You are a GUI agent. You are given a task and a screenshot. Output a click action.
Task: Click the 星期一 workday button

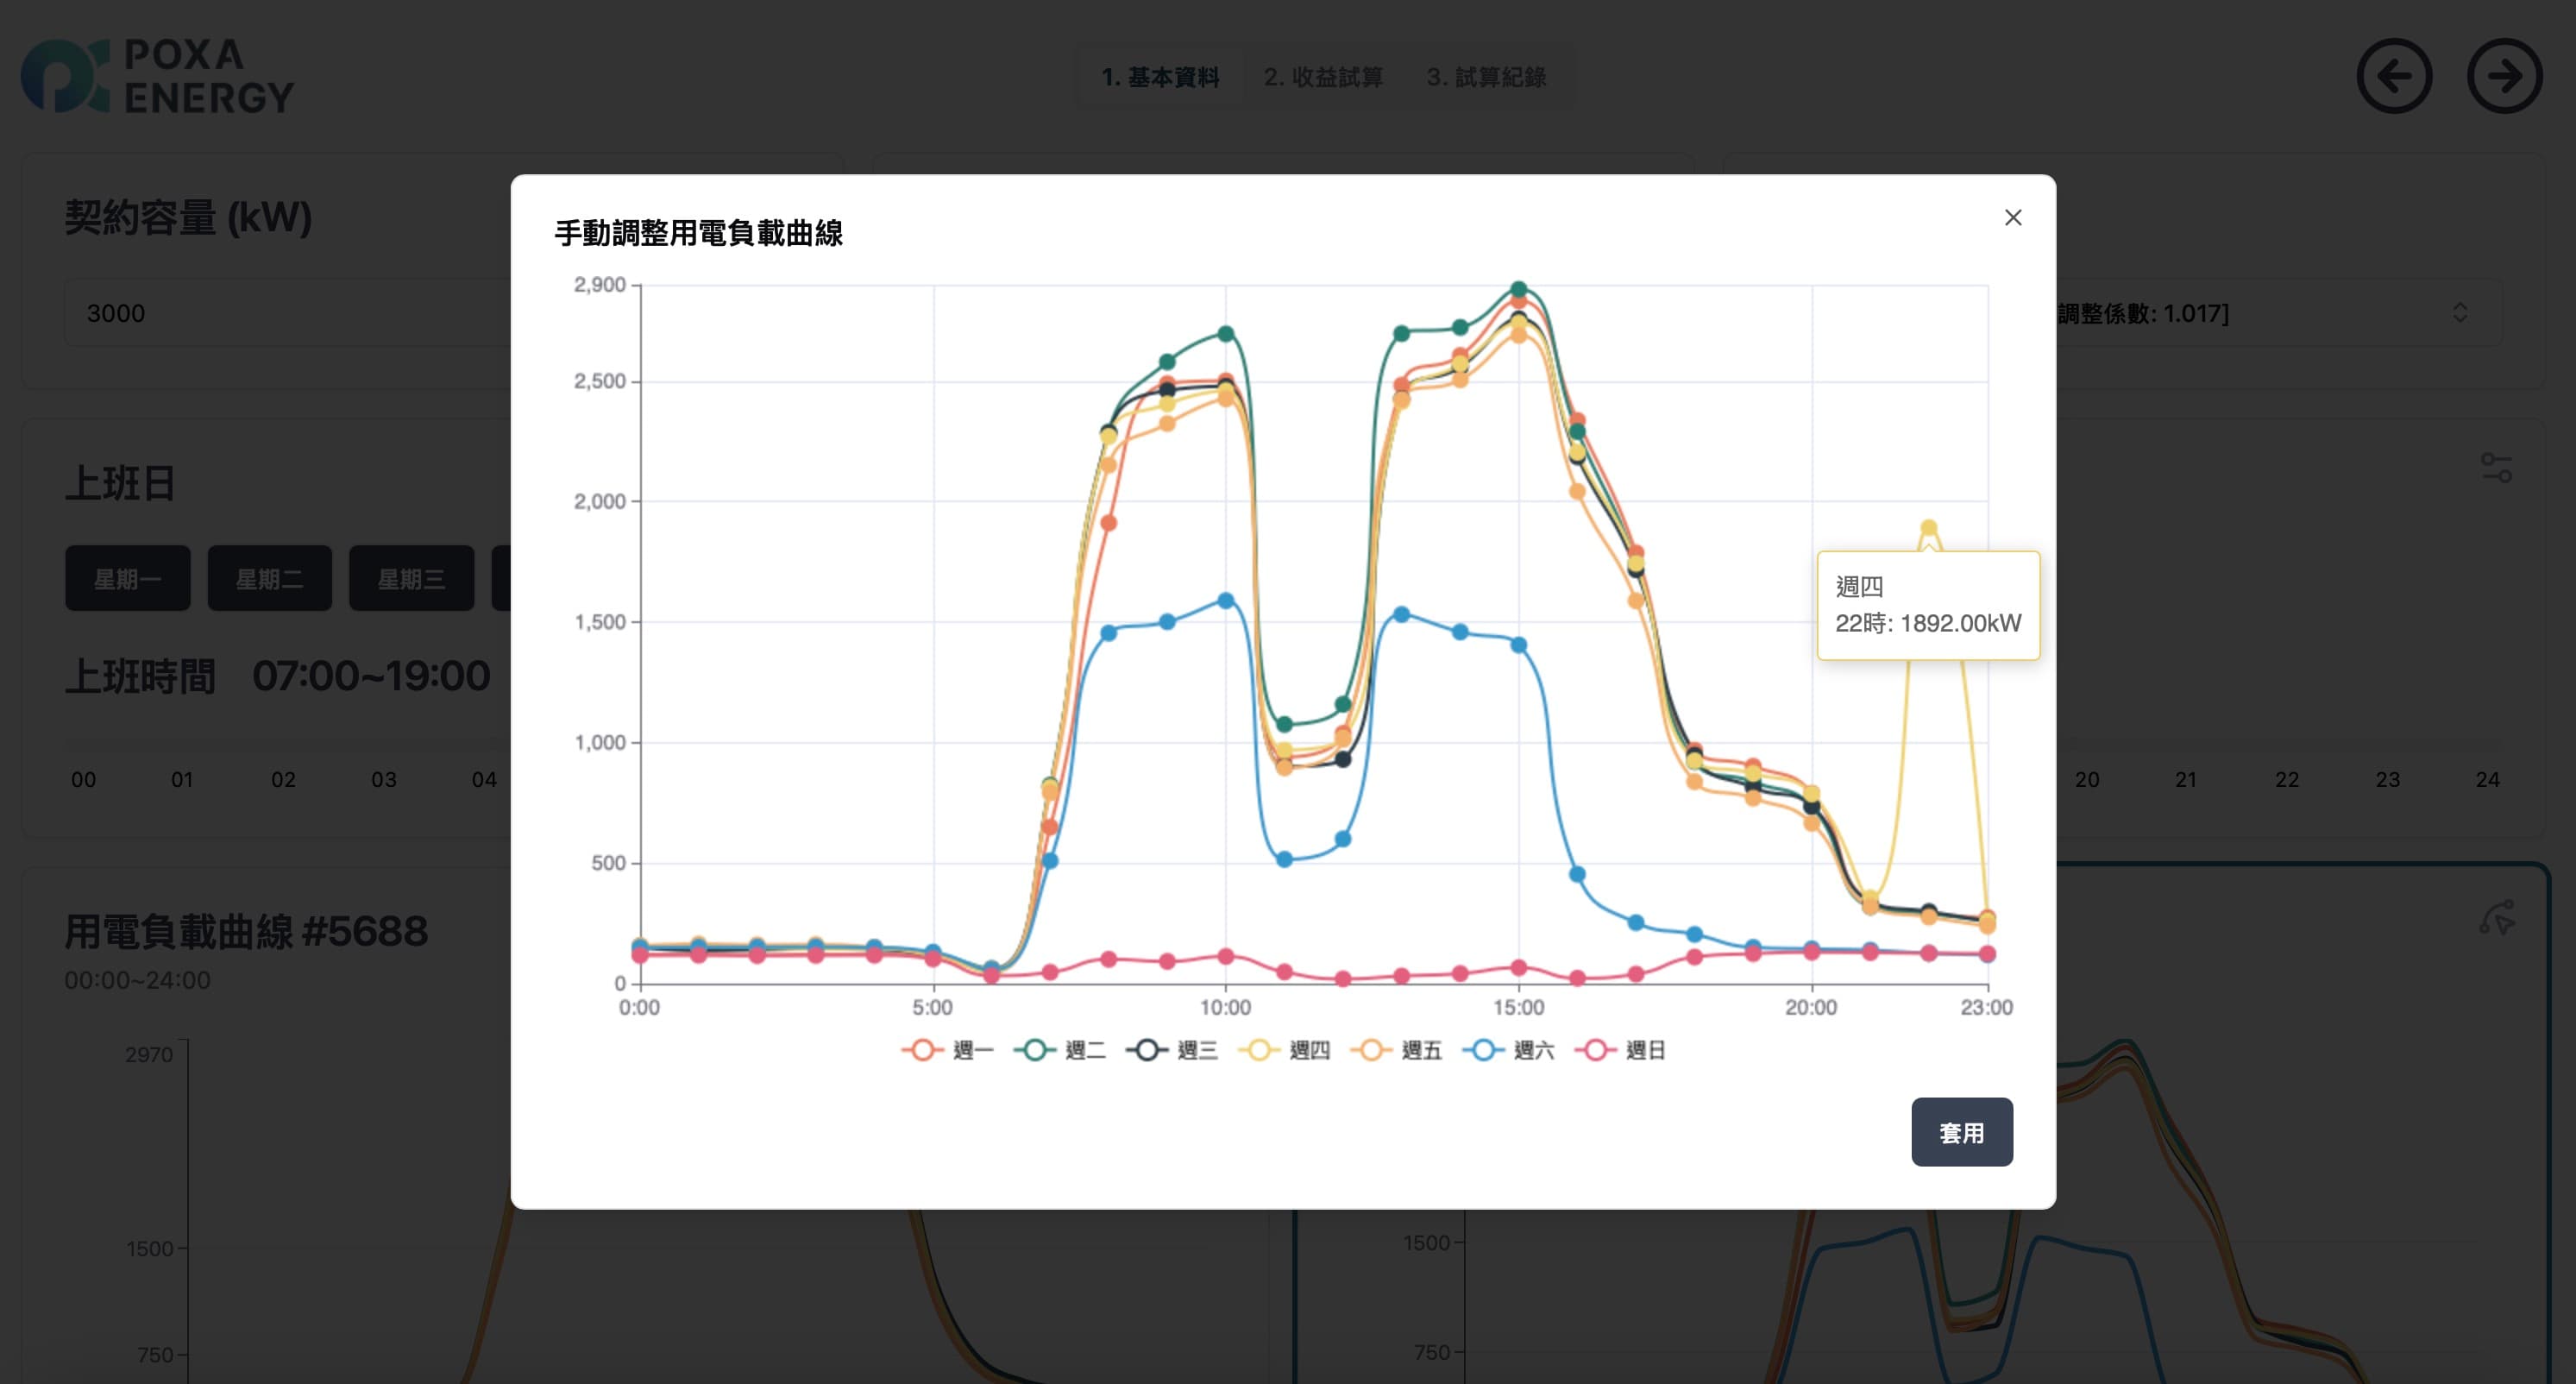(x=128, y=578)
